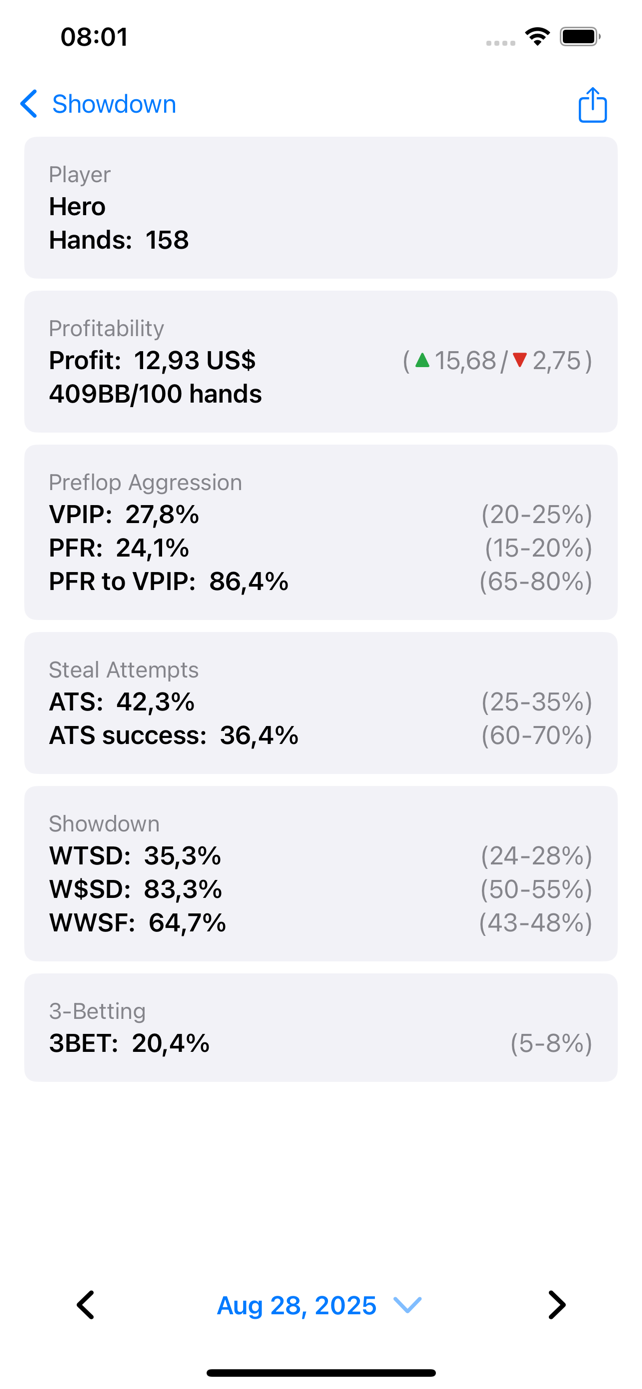Tap the red down-triangle losses indicator
The width and height of the screenshot is (642, 1389).
click(519, 361)
